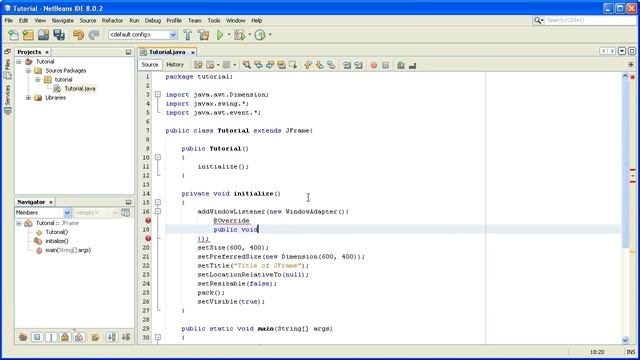The image size is (640, 360).
Task: Click the Save All toolbar icon
Action: 59,35
